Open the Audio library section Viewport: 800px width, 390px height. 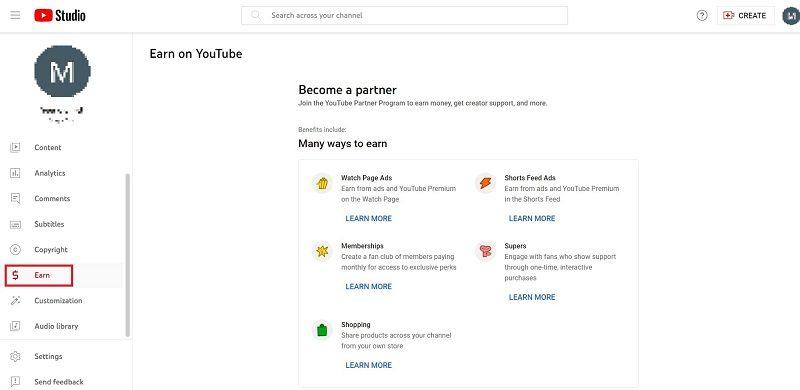[56, 326]
